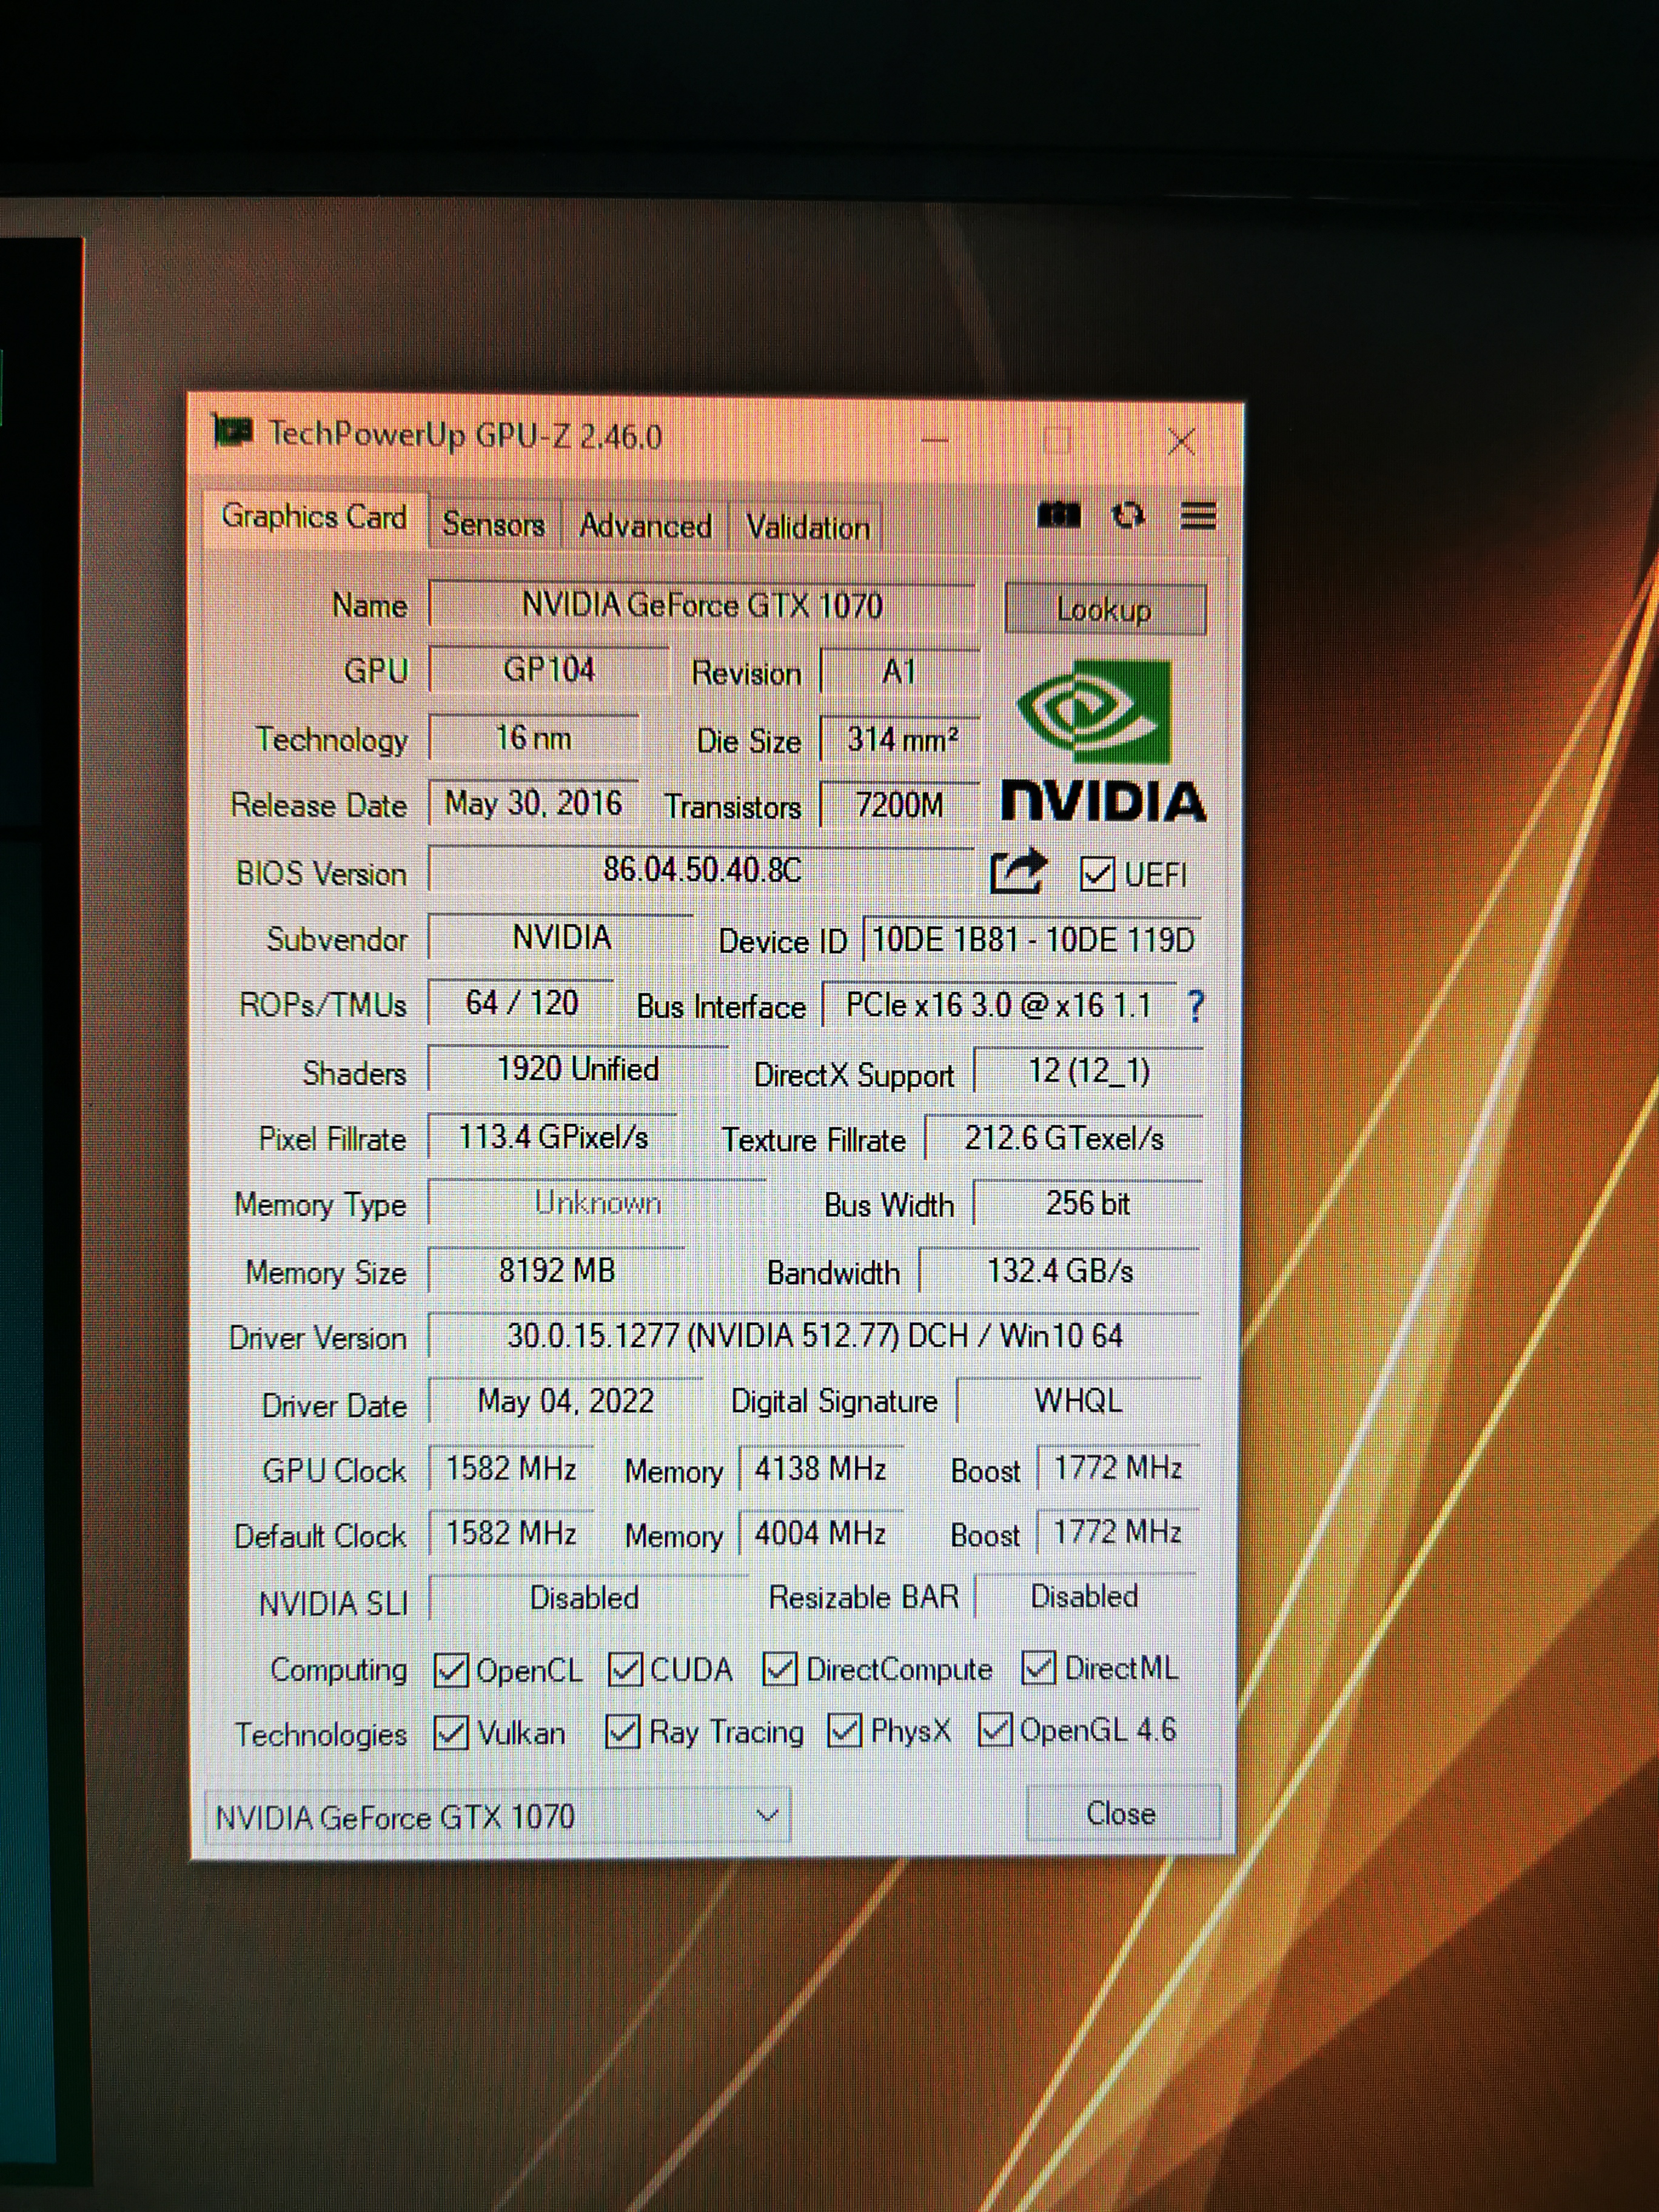Toggle the UEFI checkbox

pos(1097,874)
